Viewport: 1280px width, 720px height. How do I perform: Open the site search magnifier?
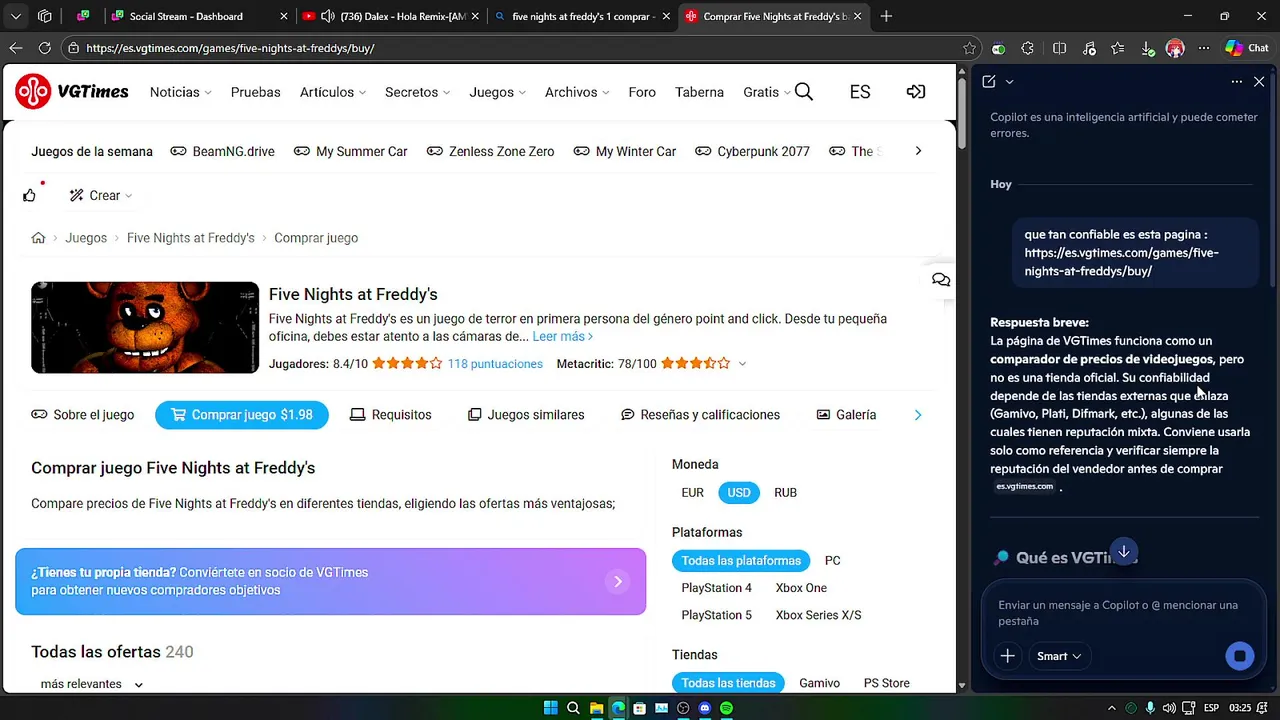pos(804,92)
